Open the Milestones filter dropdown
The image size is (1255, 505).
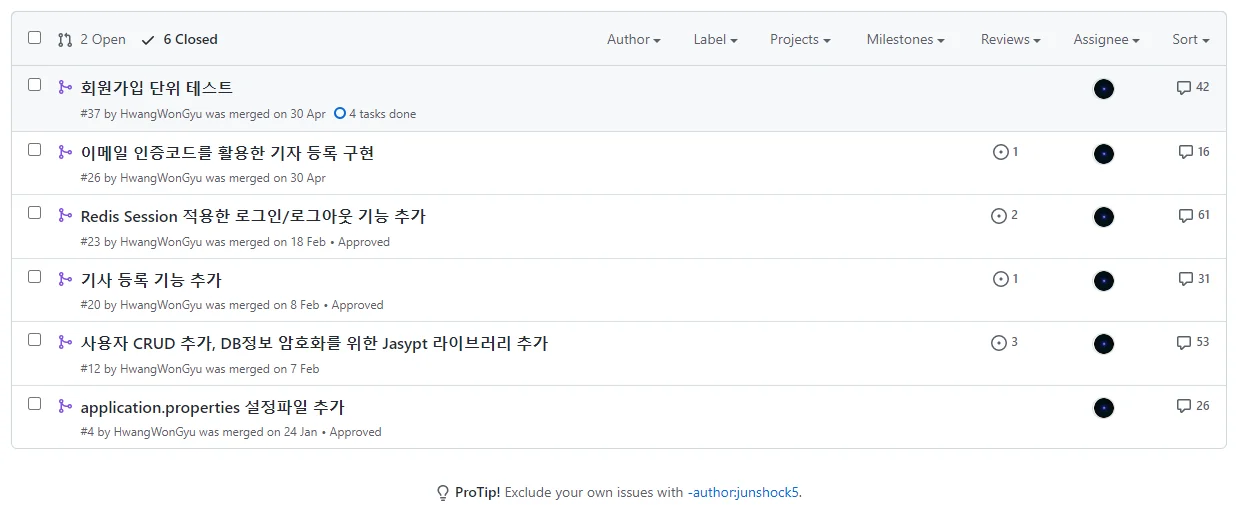point(905,40)
